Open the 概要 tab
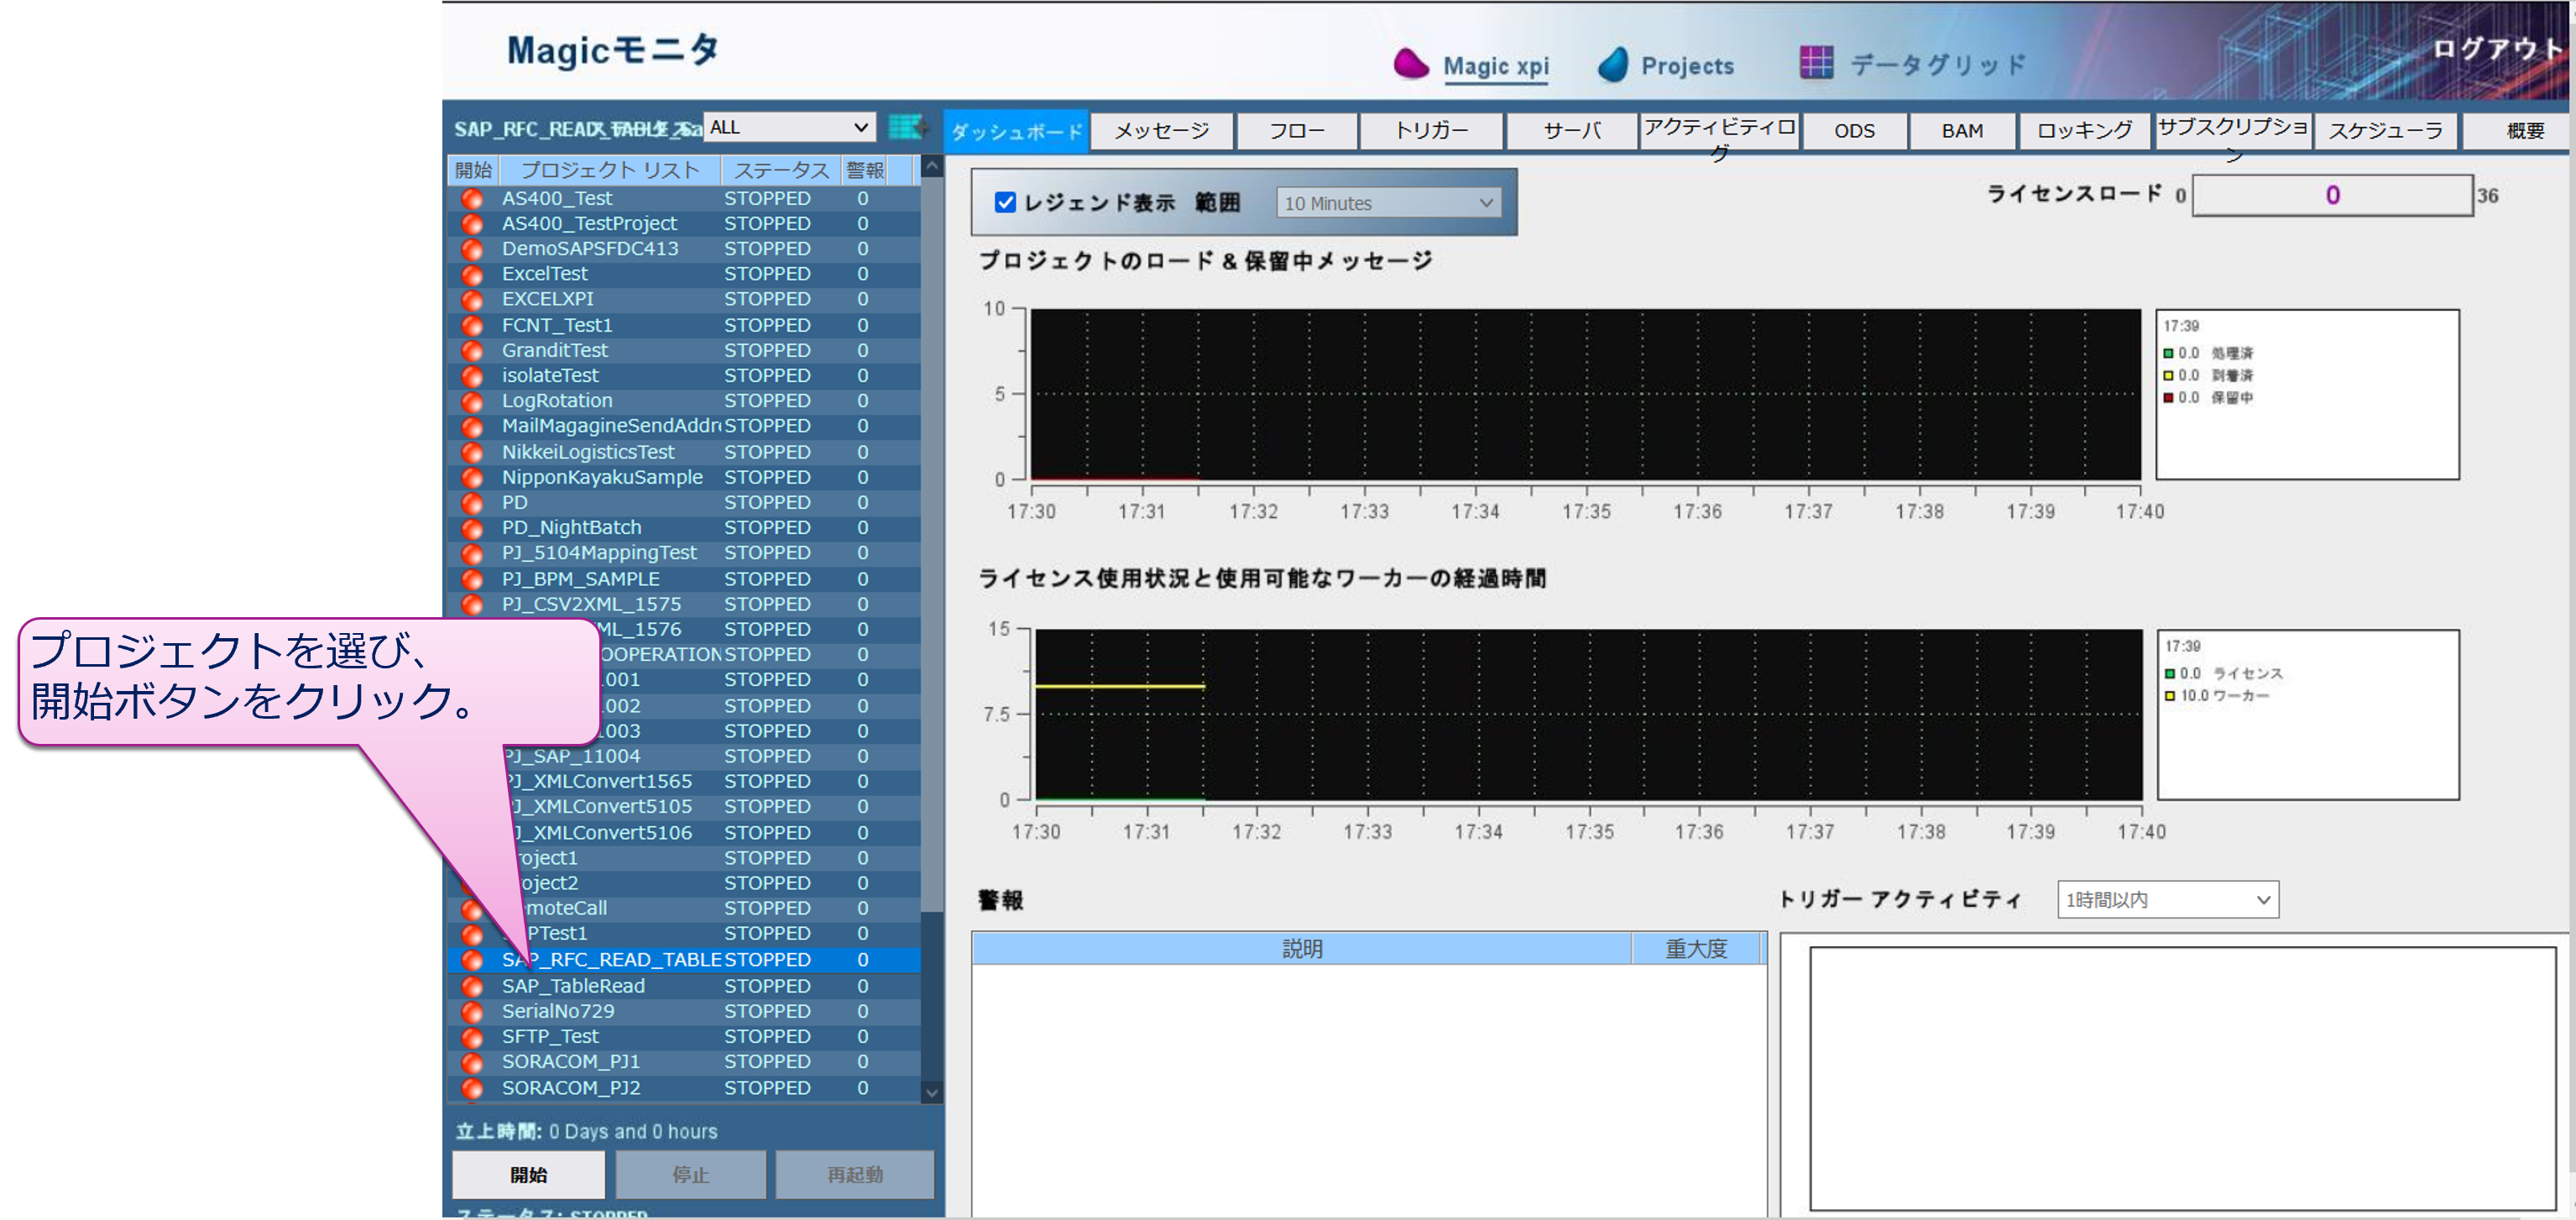 2519,131
